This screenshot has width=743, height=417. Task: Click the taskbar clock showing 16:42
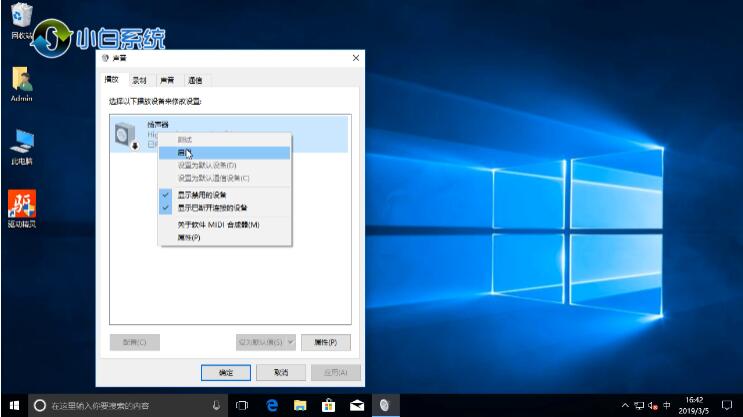pyautogui.click(x=694, y=406)
